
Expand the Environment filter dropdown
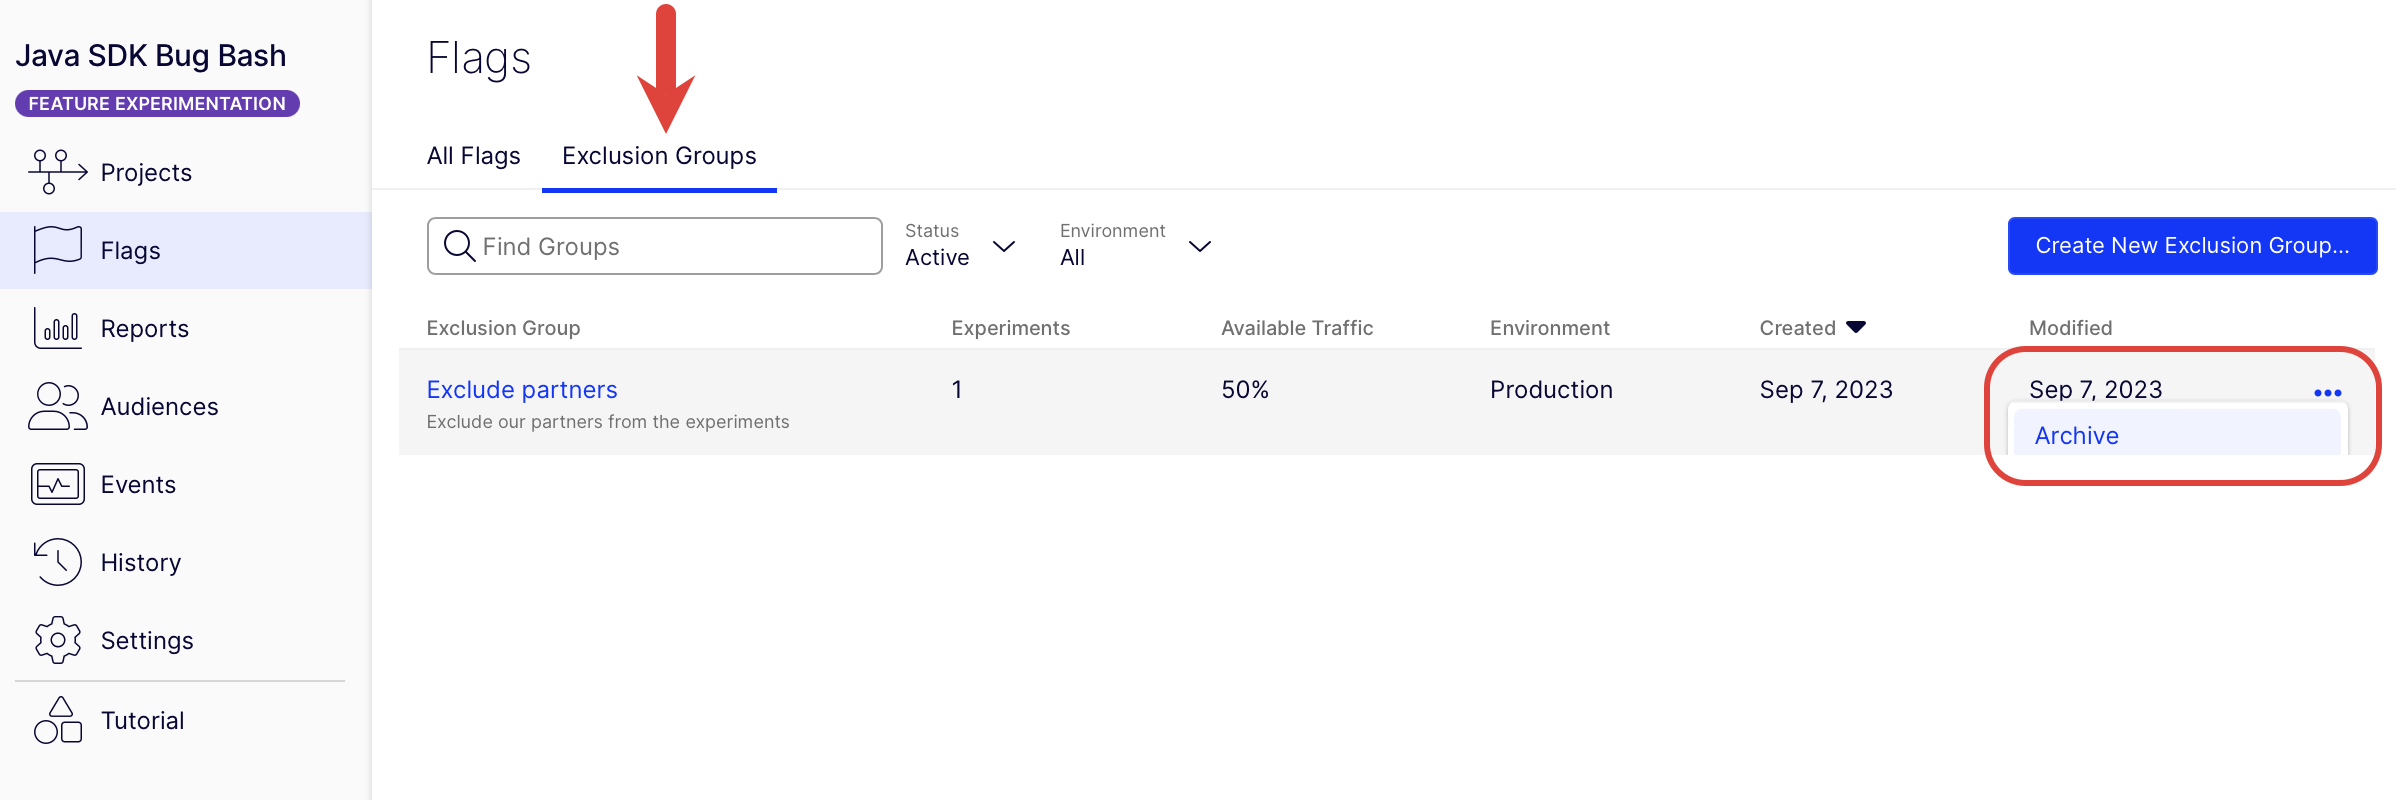(1199, 246)
